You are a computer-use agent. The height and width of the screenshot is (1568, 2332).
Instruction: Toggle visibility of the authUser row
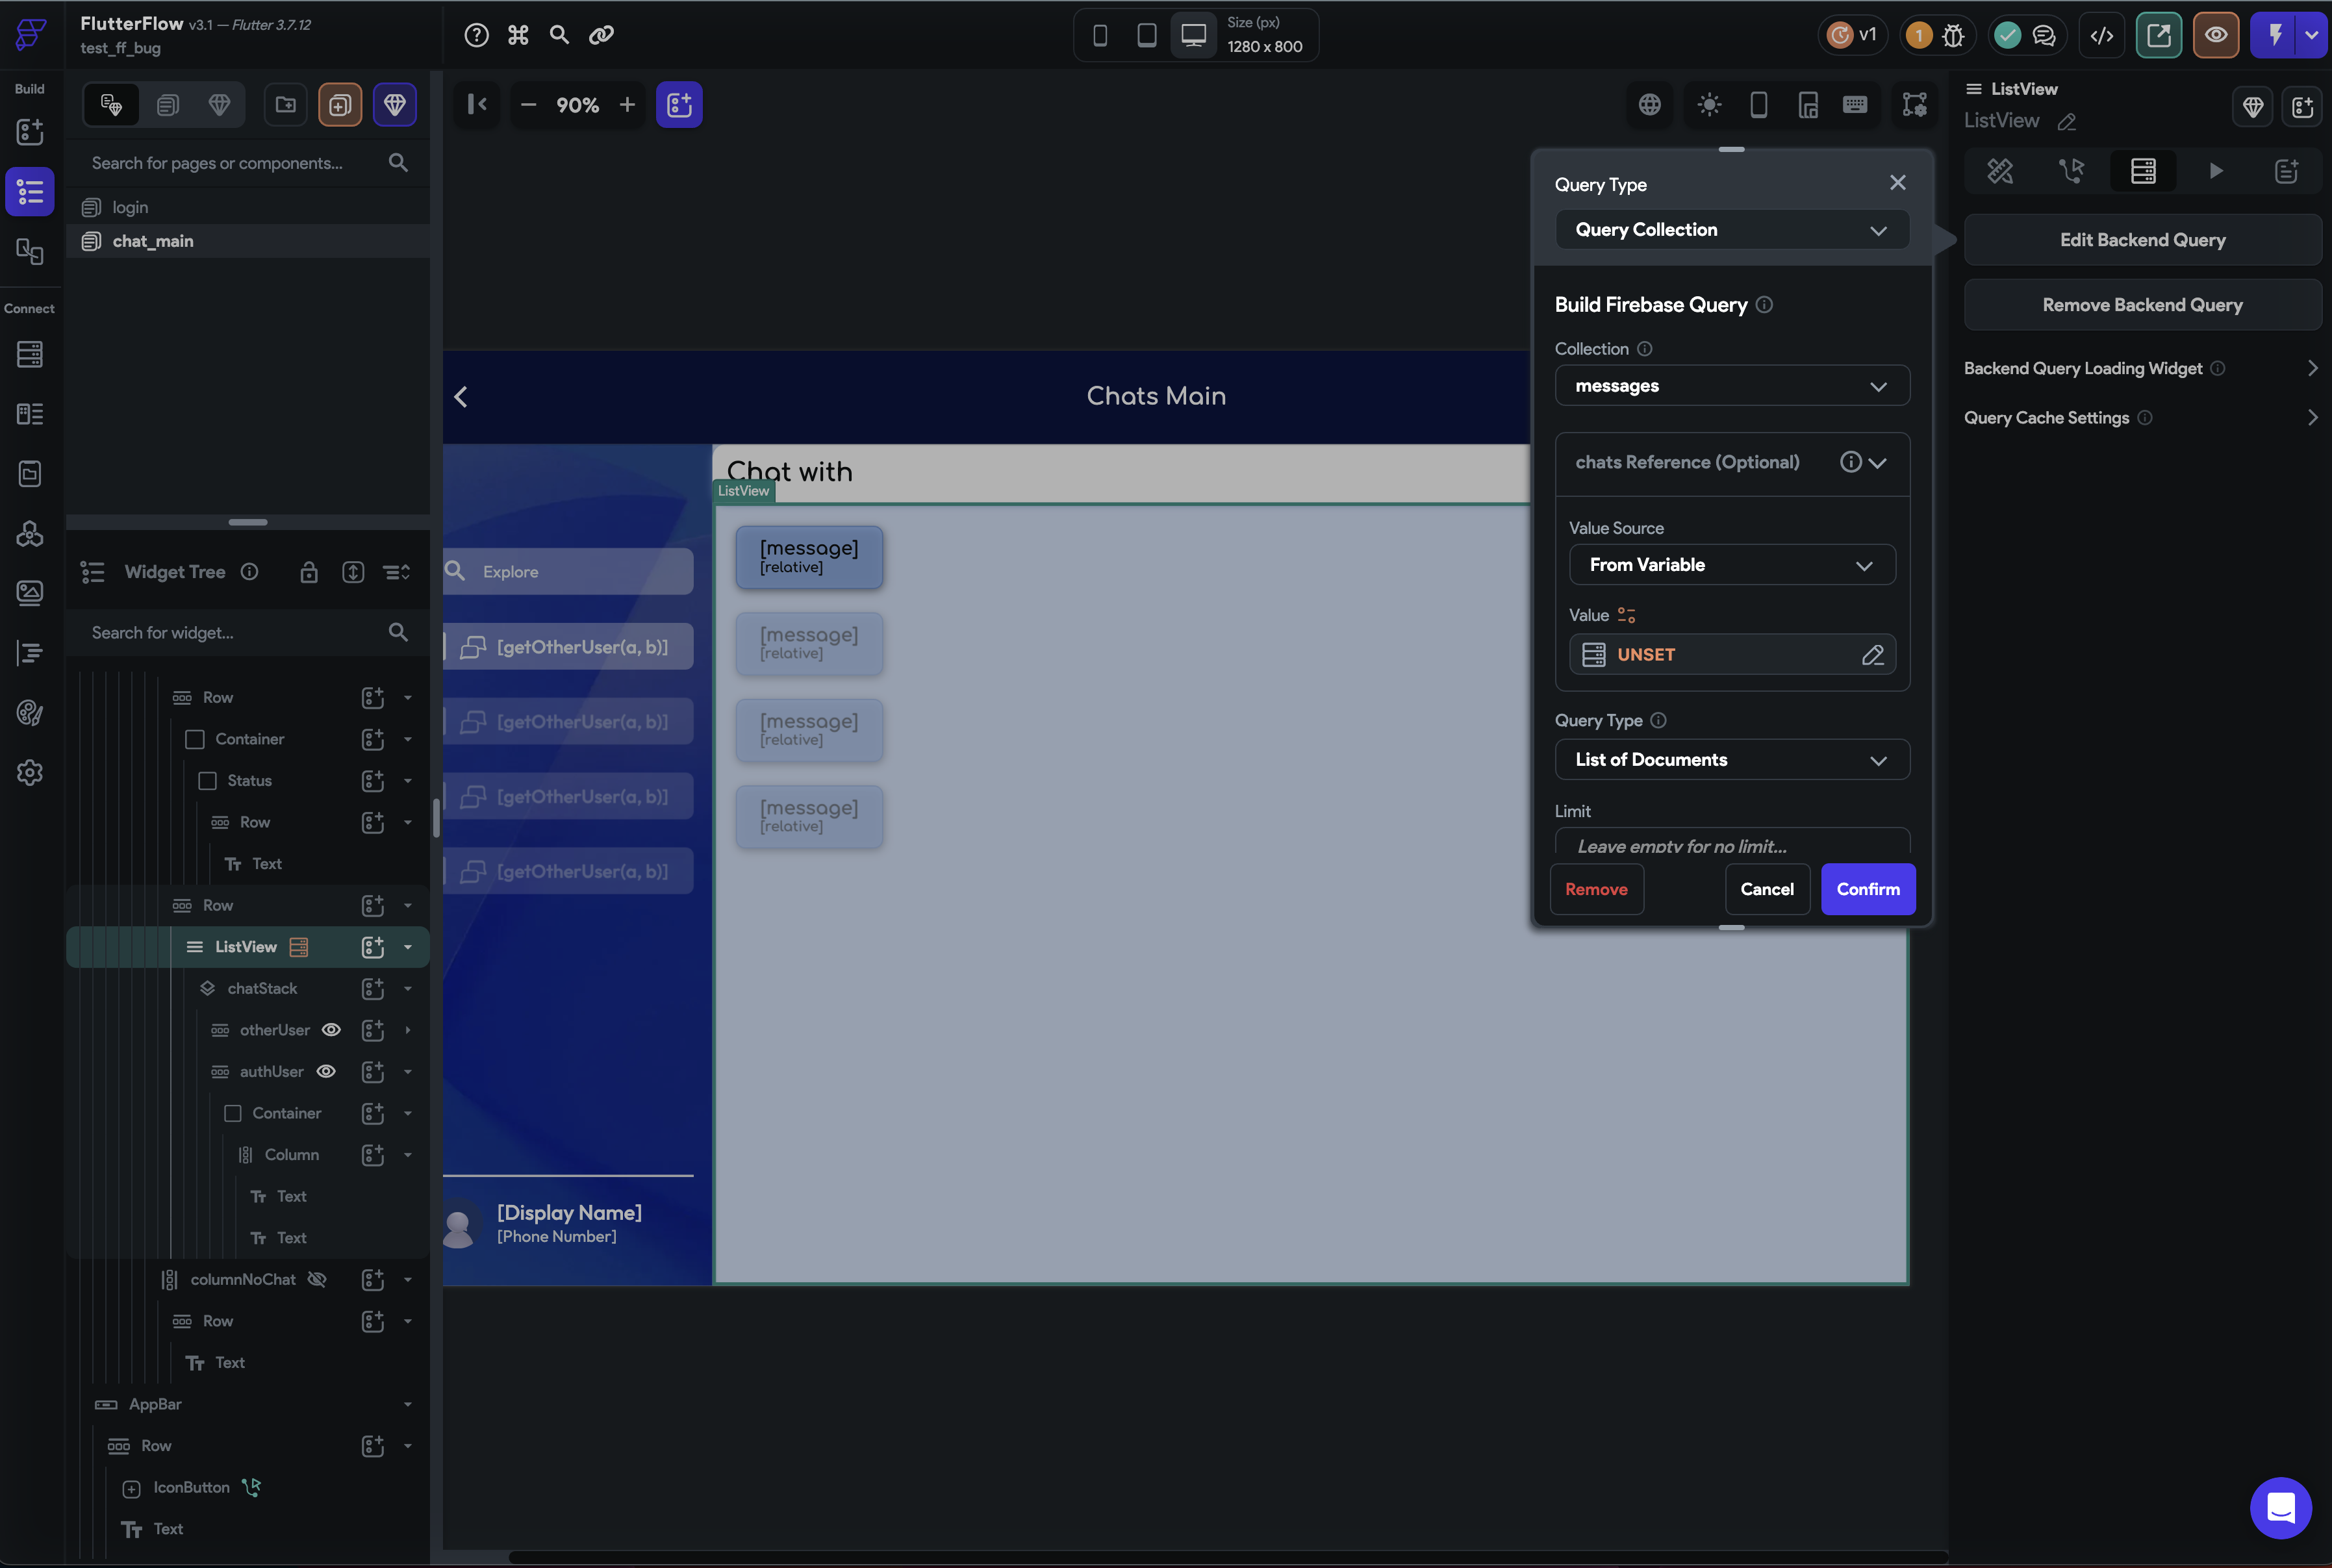[327, 1071]
